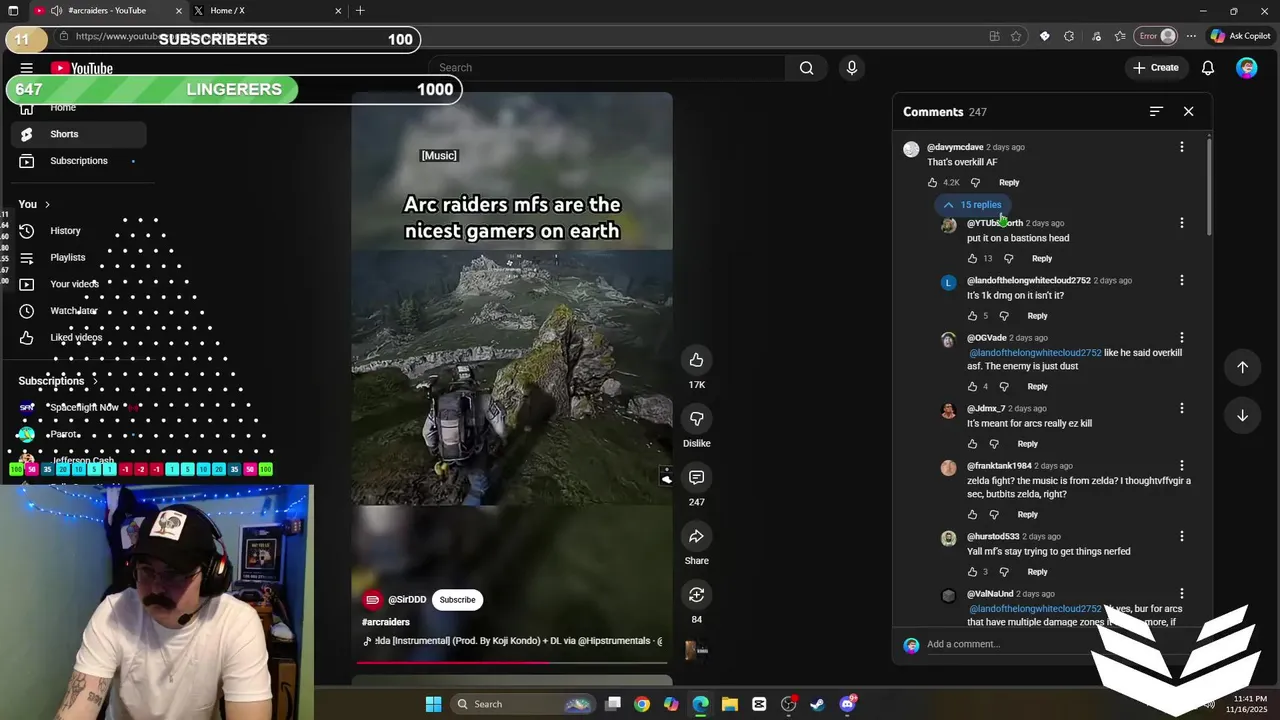Reply to @davymcdave's comment
The width and height of the screenshot is (1280, 720).
pos(1009,183)
